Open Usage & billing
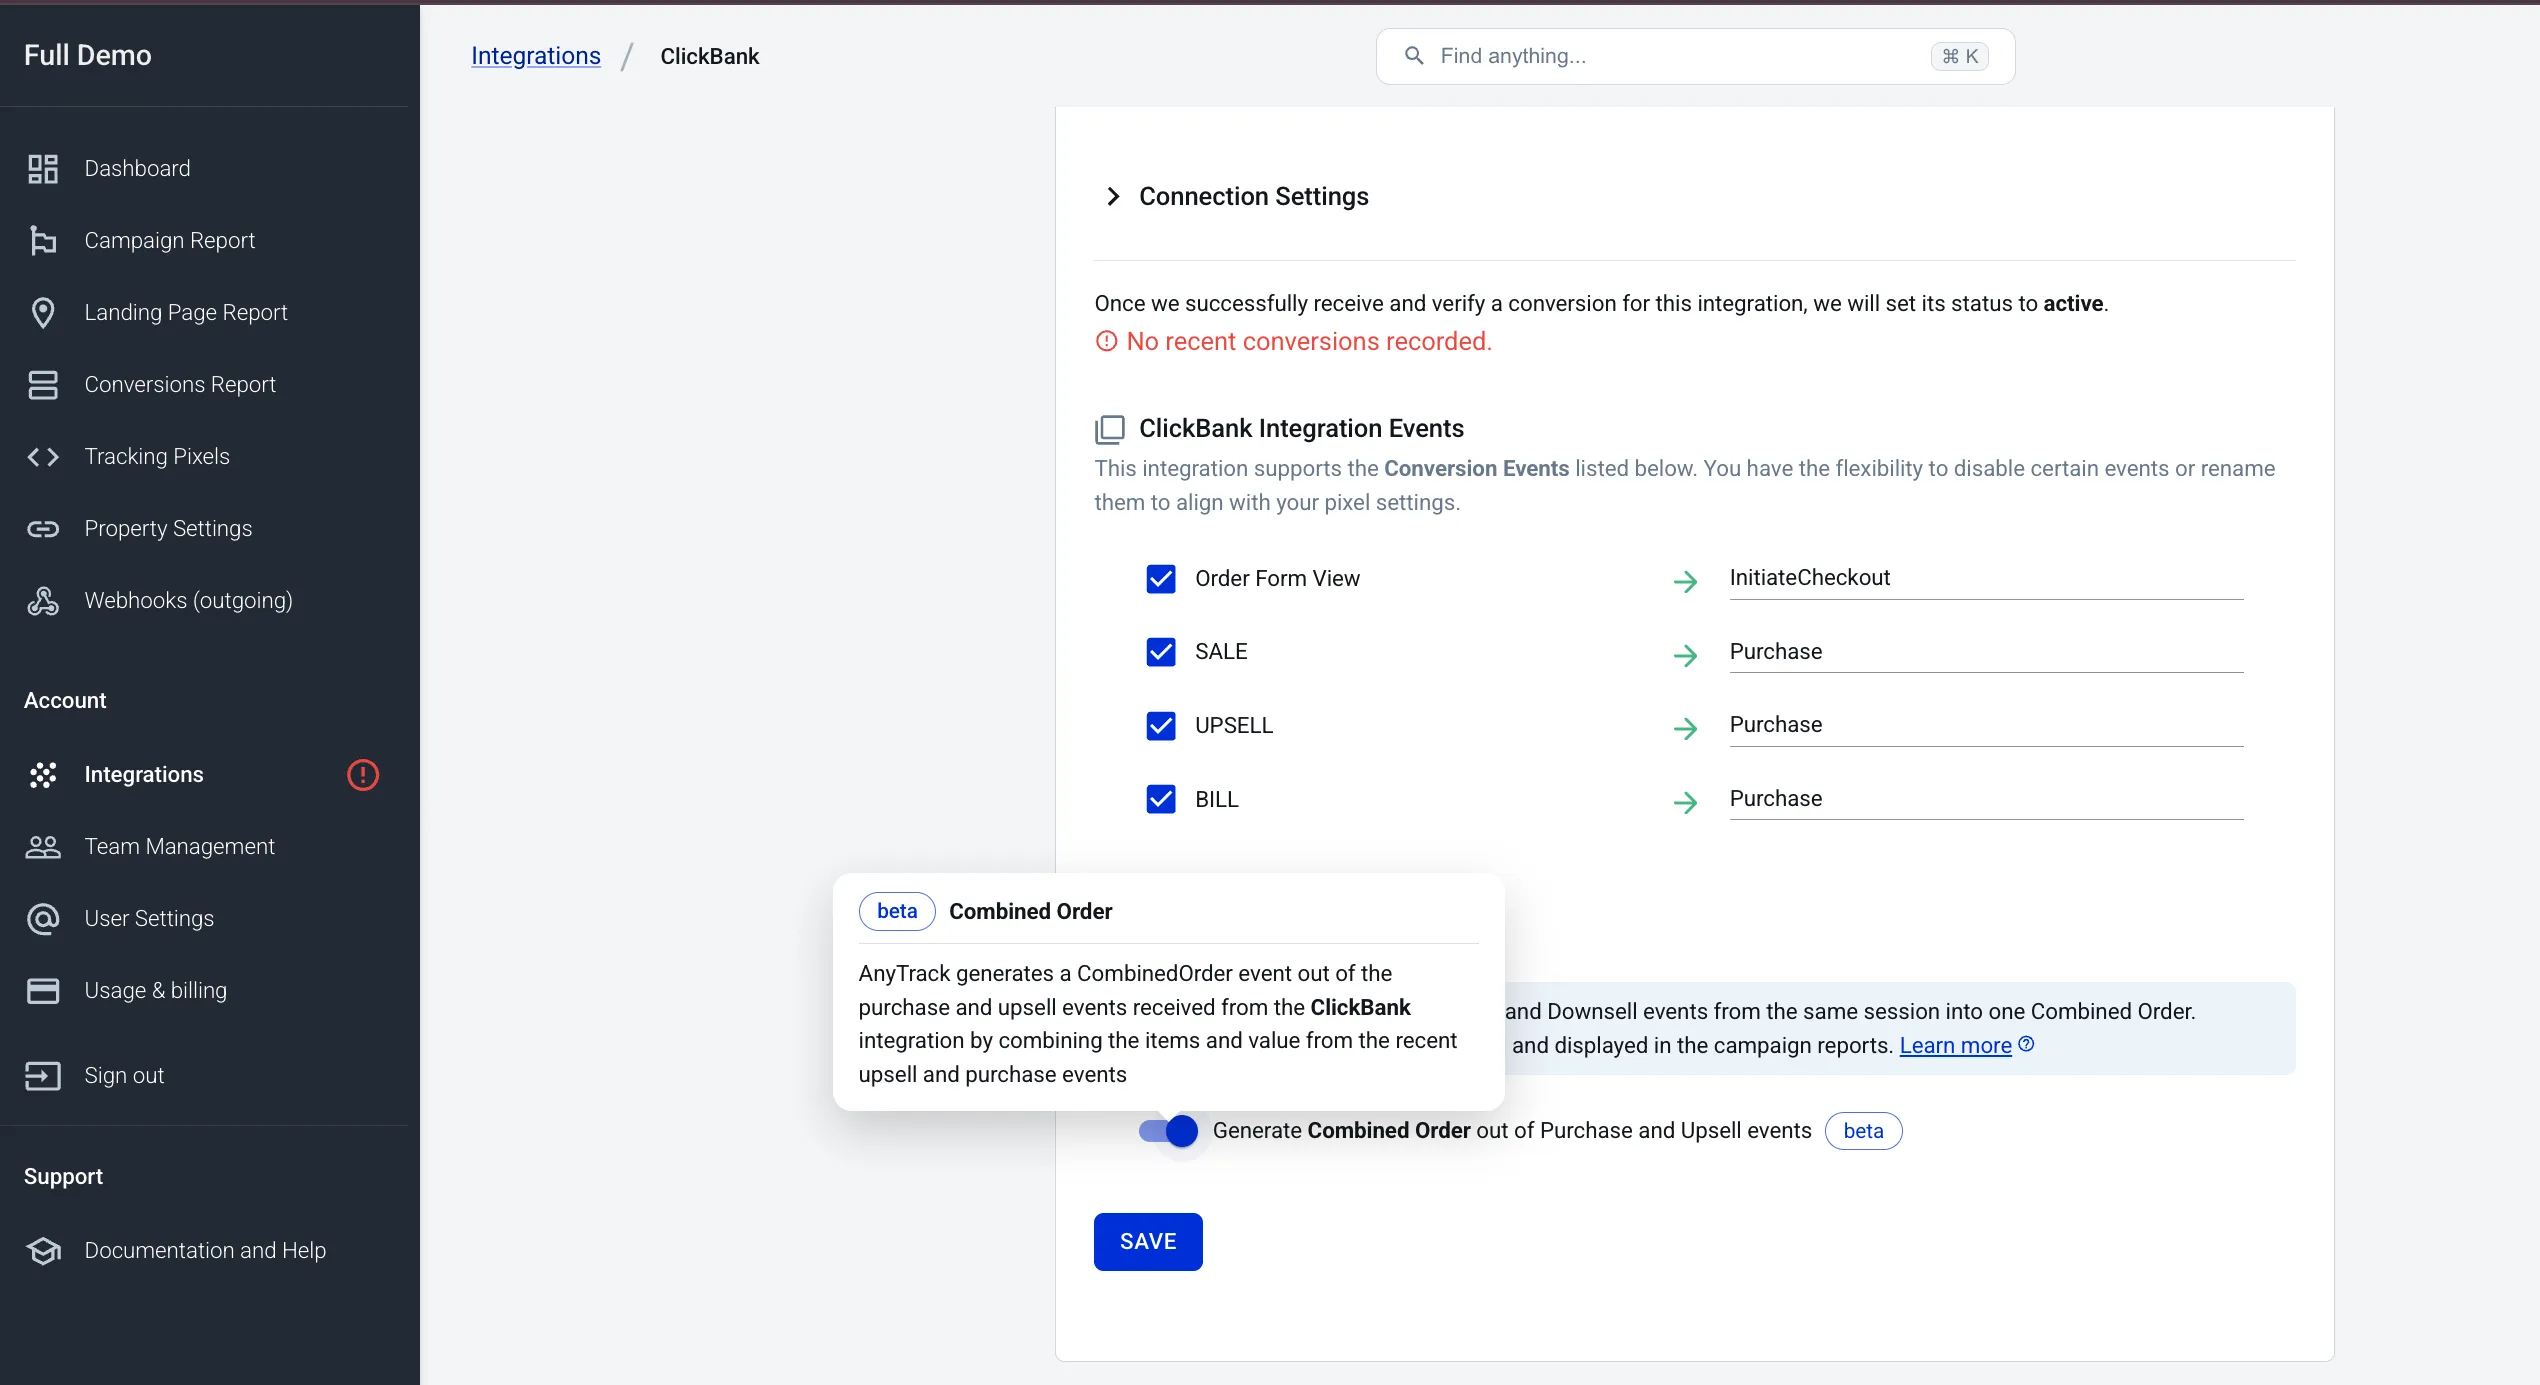The width and height of the screenshot is (2540, 1385). (155, 990)
